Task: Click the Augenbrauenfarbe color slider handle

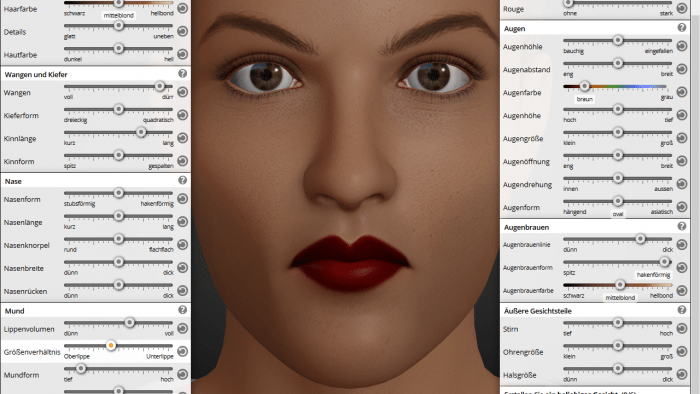Action: (620, 285)
